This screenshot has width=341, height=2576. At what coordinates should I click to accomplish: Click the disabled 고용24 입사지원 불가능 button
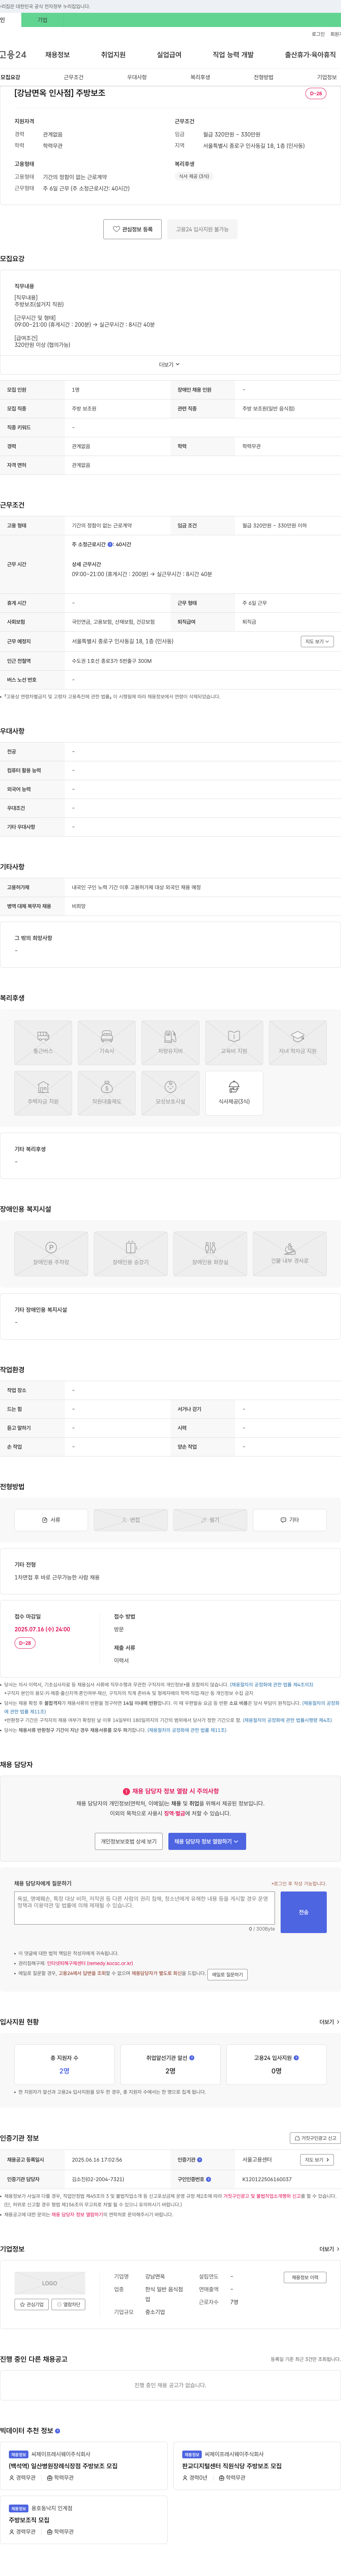(202, 229)
